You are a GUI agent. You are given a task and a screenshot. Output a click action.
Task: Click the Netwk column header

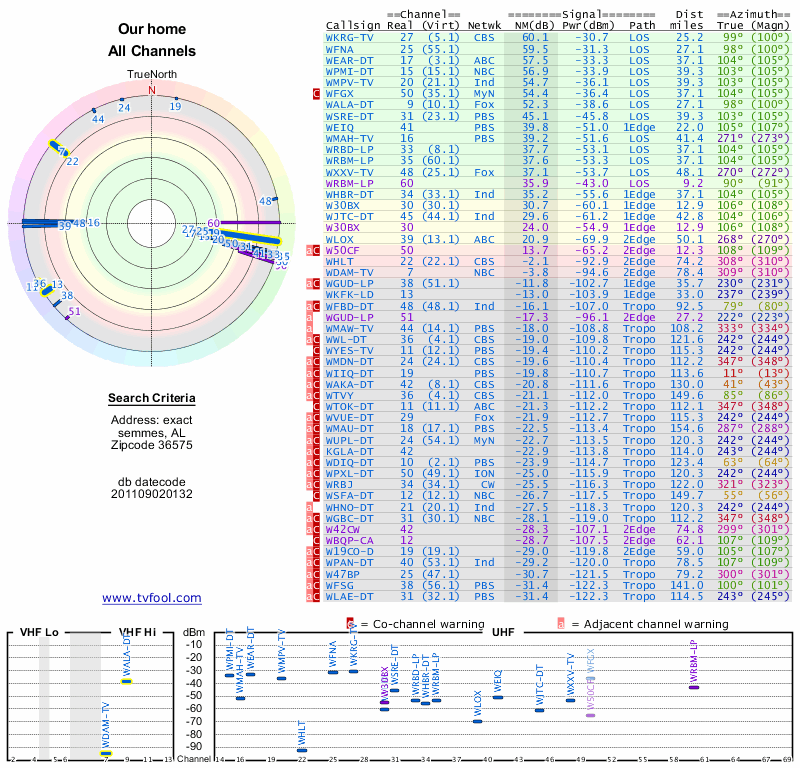coord(485,26)
